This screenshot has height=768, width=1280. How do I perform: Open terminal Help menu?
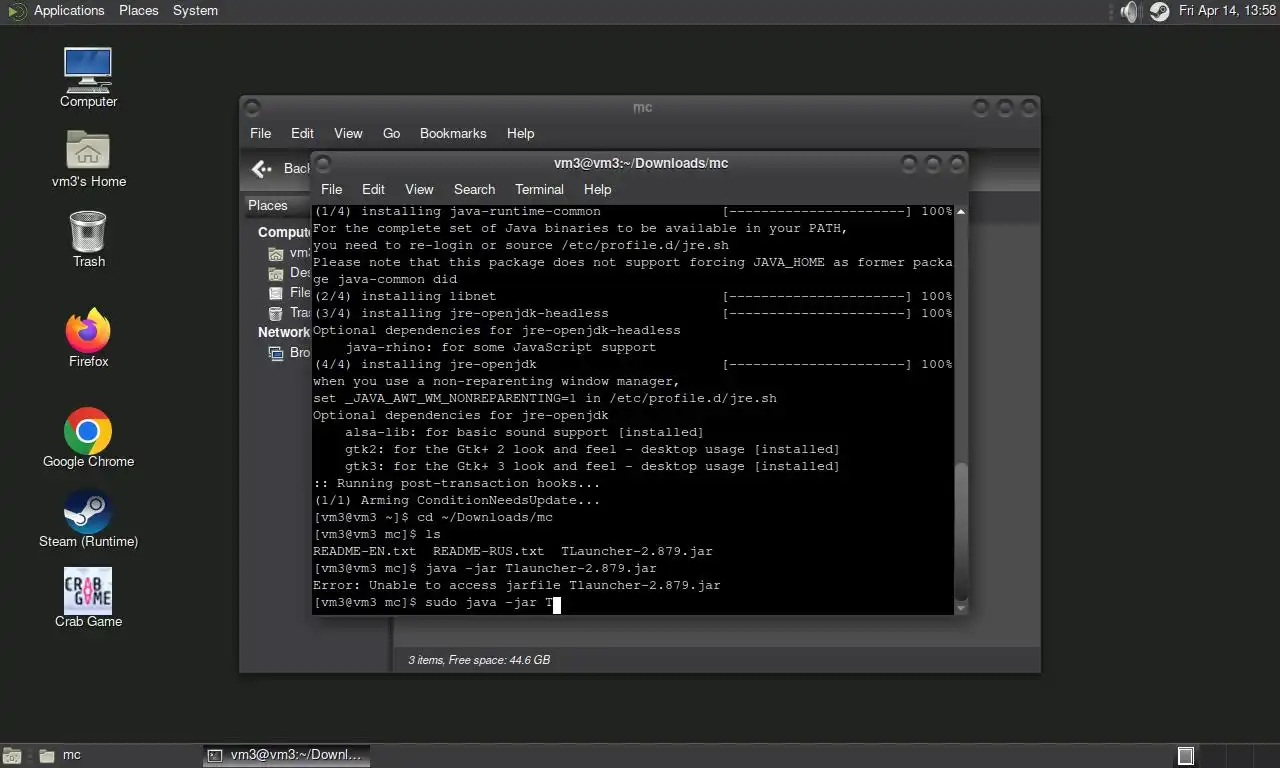(597, 189)
